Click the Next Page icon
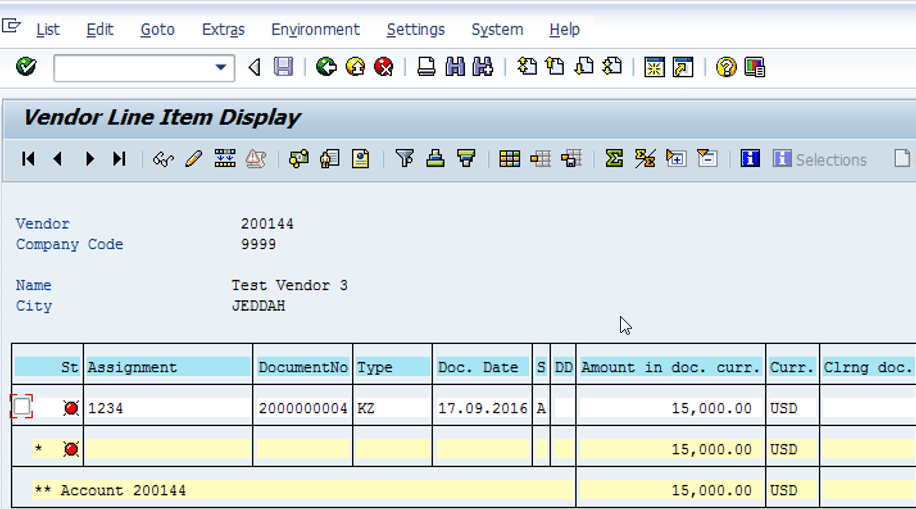 584,67
